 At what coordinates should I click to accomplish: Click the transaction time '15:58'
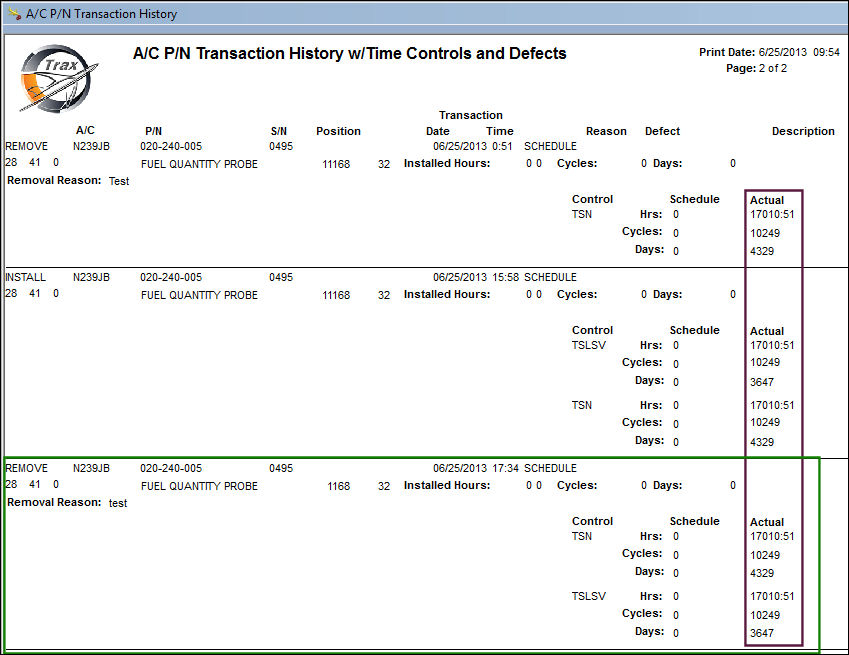pos(505,277)
